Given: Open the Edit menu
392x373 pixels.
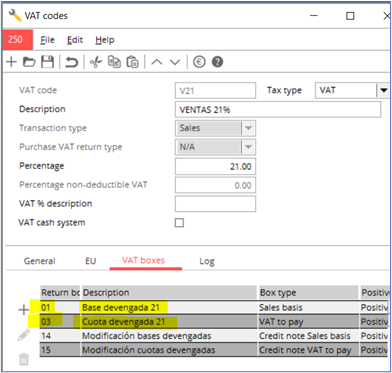Looking at the screenshot, I should pos(75,40).
